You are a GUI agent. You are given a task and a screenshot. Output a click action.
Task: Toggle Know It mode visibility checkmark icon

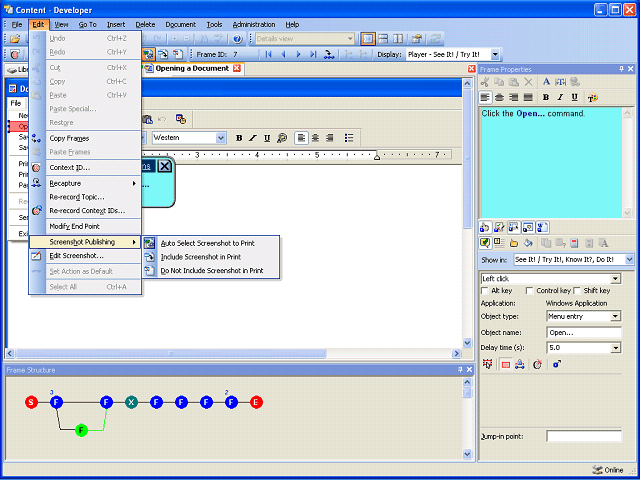499,227
